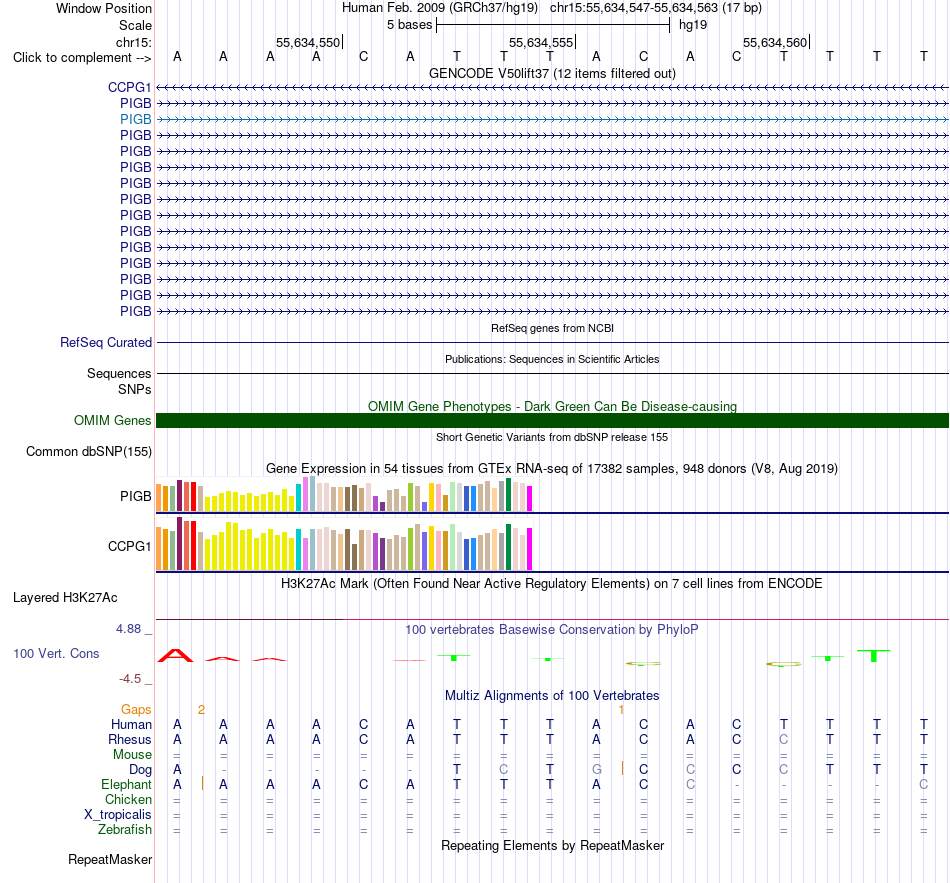Image resolution: width=950 pixels, height=883 pixels.
Task: Open the RefSeq Curated track label
Action: point(105,342)
